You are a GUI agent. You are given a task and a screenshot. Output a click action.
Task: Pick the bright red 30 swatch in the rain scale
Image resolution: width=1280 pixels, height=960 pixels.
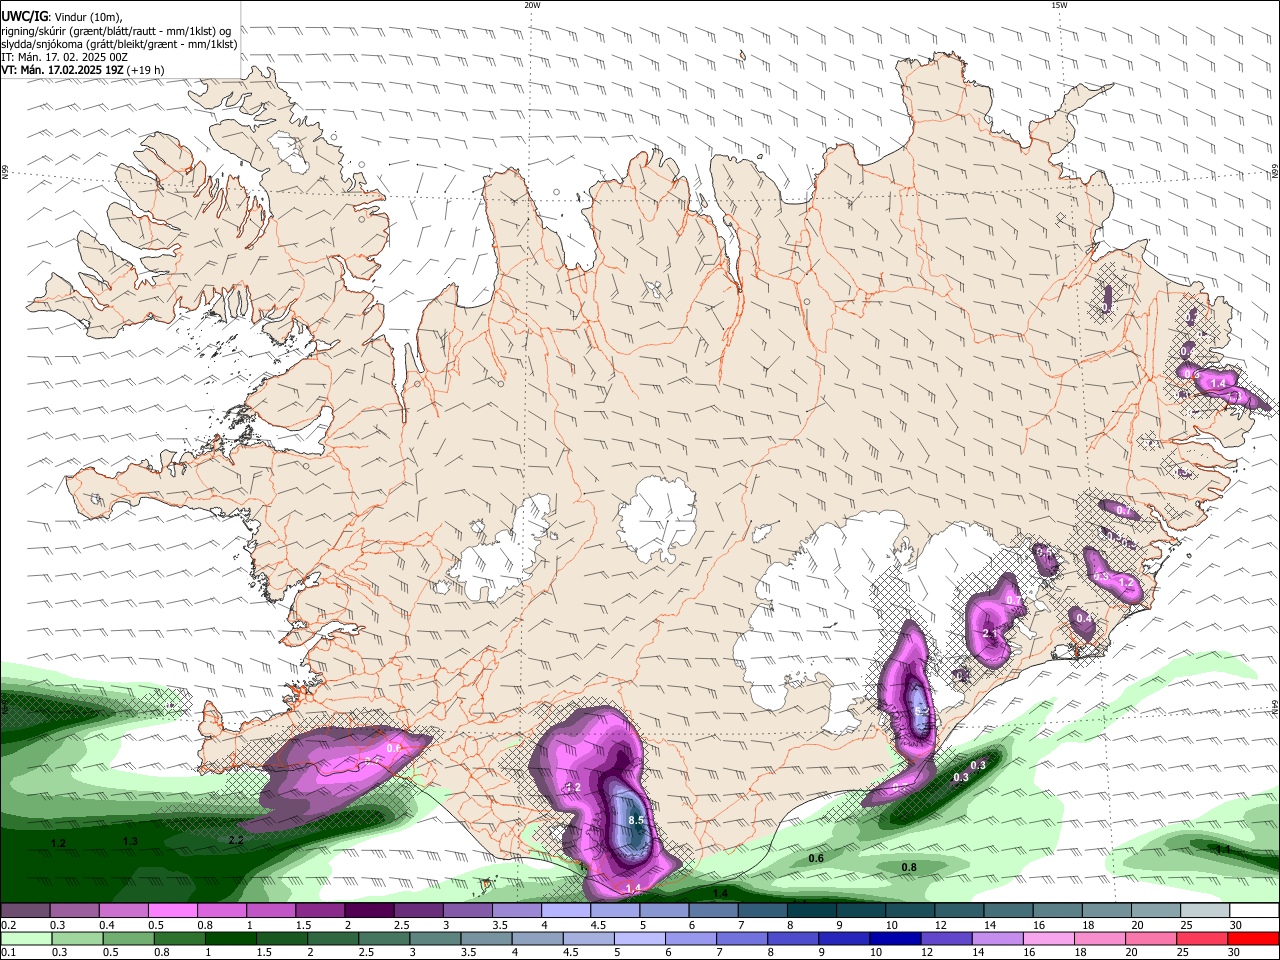point(1253,939)
